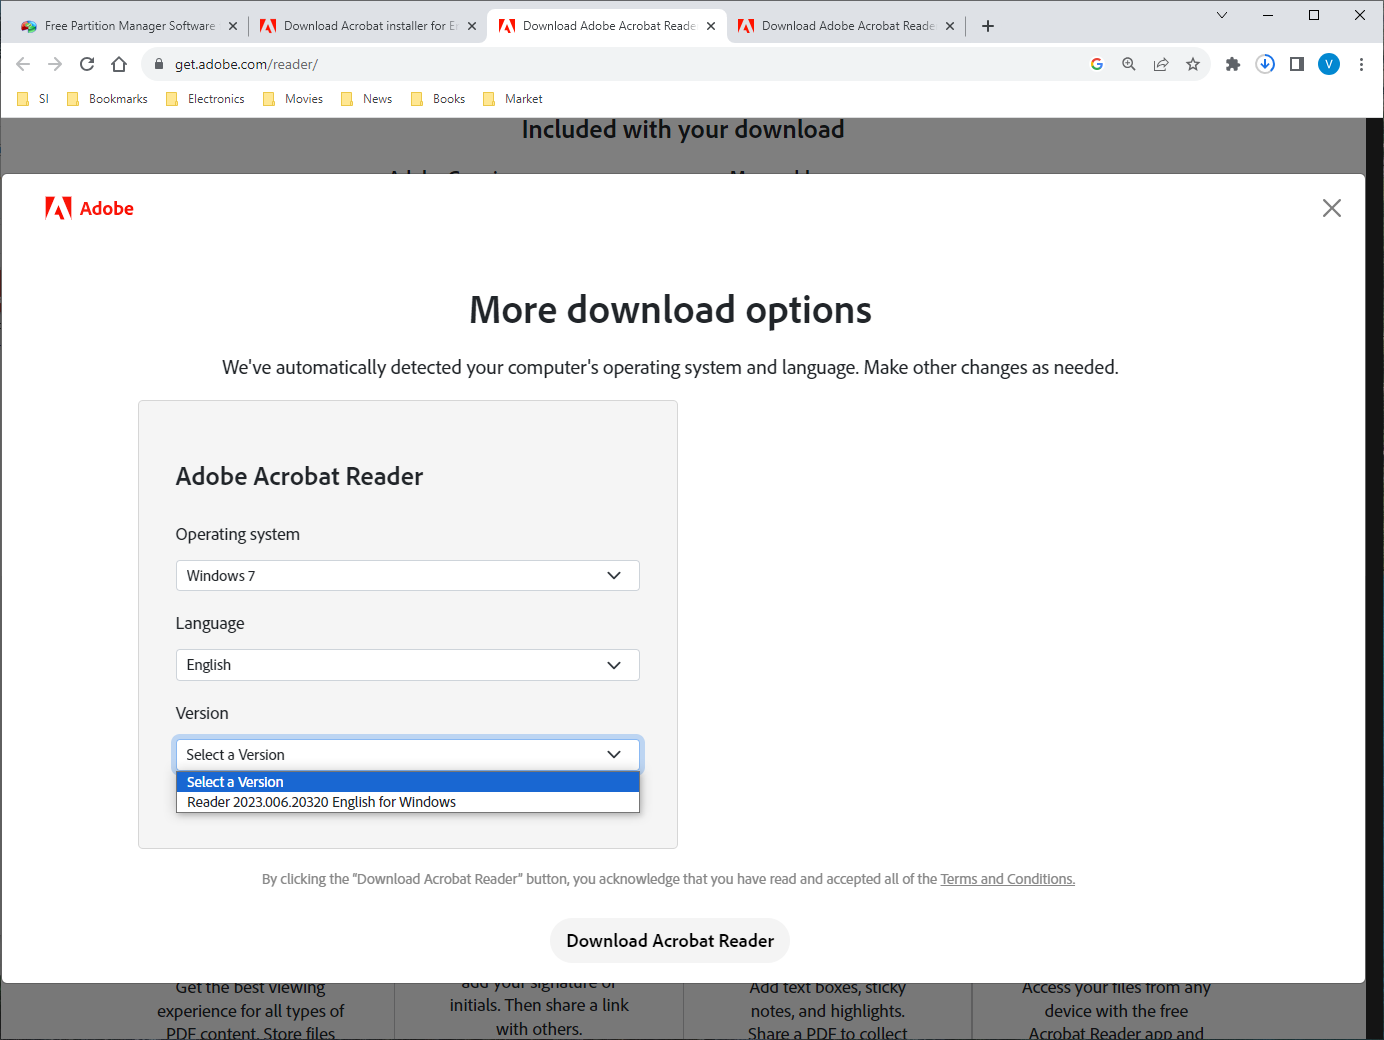The width and height of the screenshot is (1384, 1040).
Task: Open the Language dropdown showing English
Action: pos(407,664)
